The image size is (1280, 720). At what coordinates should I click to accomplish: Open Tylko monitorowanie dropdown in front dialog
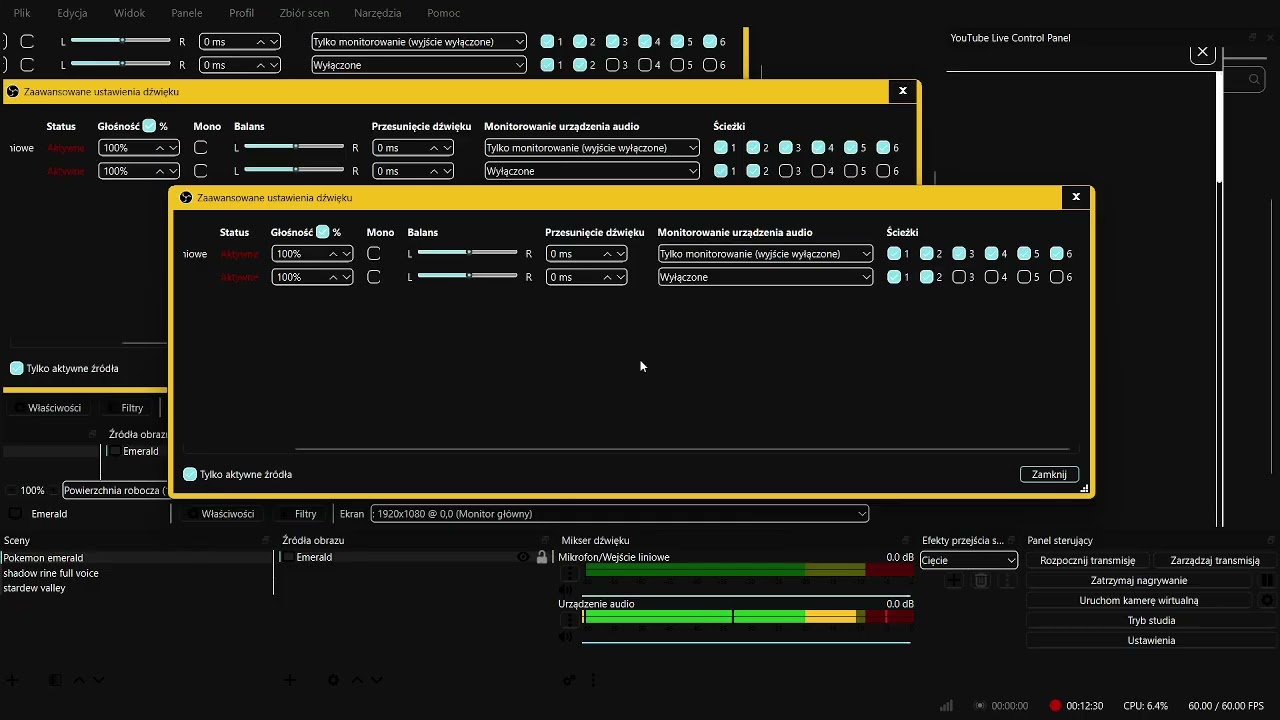point(765,254)
